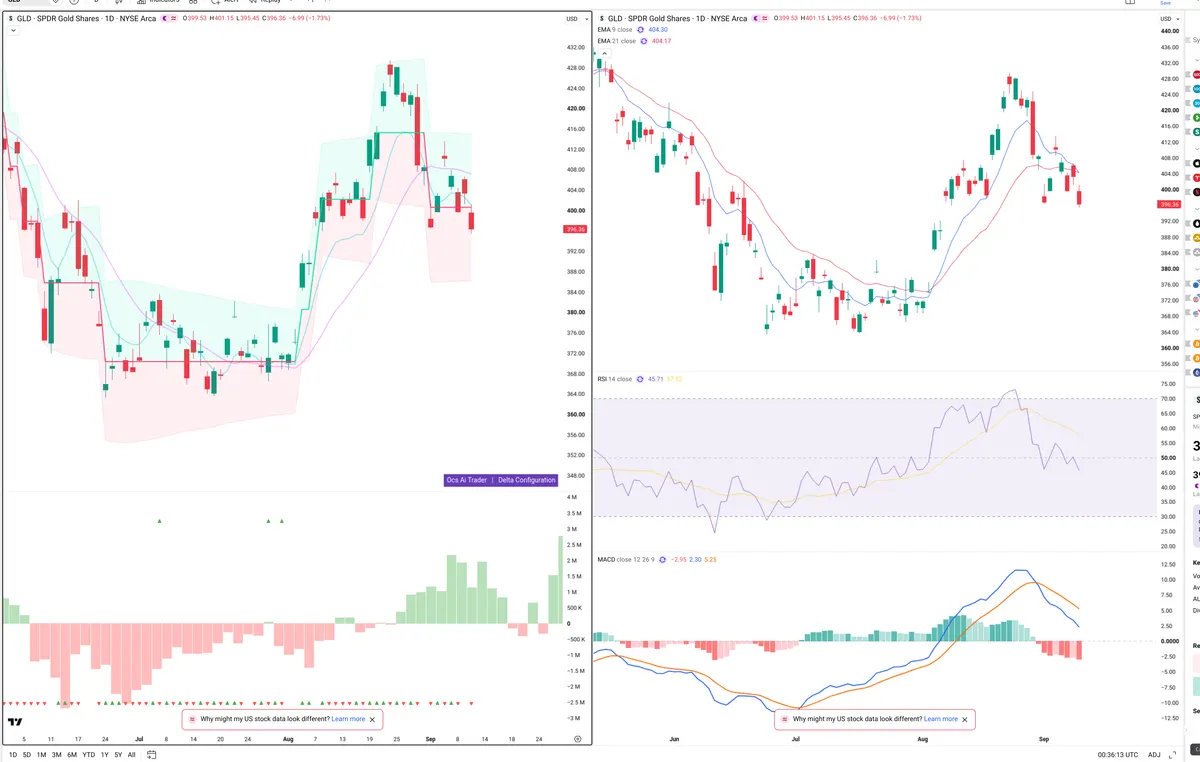
Task: Select the 6M time range
Action: click(x=72, y=755)
